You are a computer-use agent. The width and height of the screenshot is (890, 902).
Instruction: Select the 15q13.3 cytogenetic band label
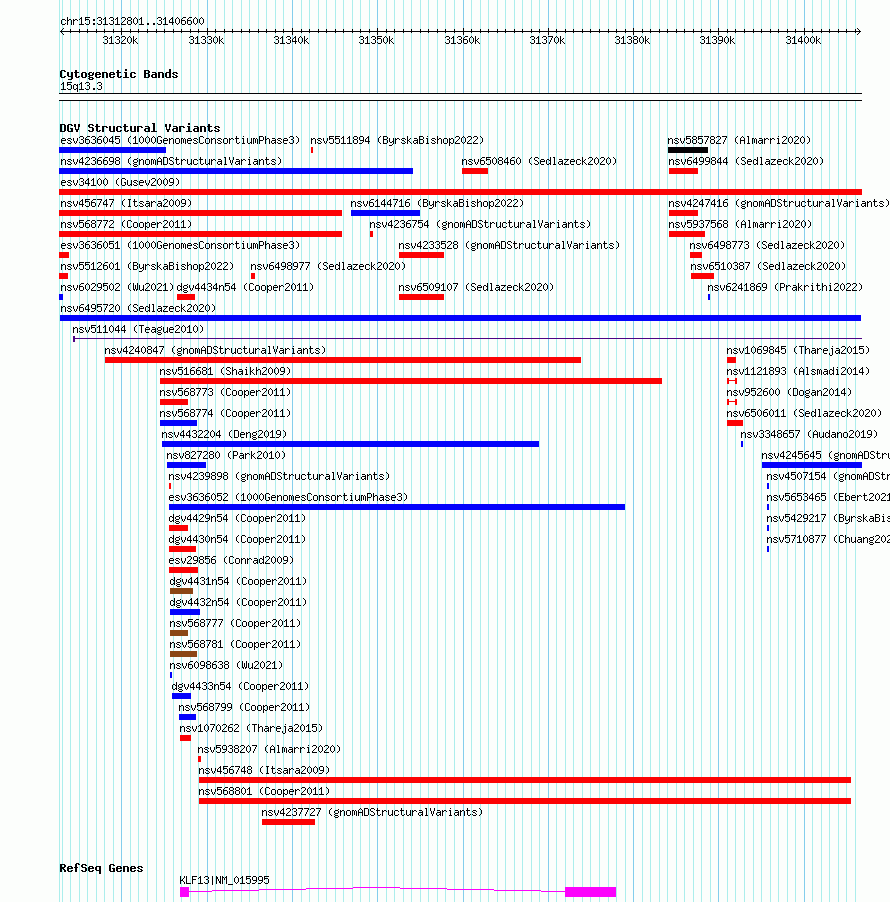tap(81, 86)
